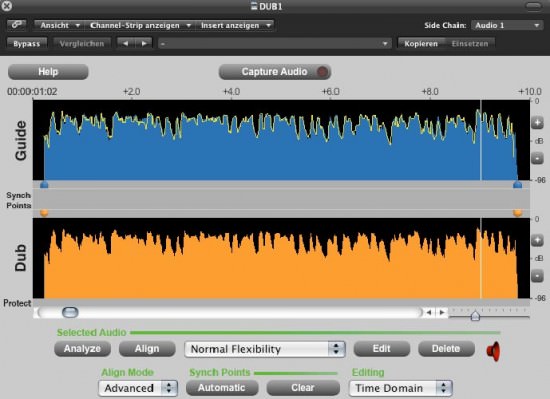Open the Ansicht dropdown menu
This screenshot has width=550, height=399.
(x=59, y=25)
